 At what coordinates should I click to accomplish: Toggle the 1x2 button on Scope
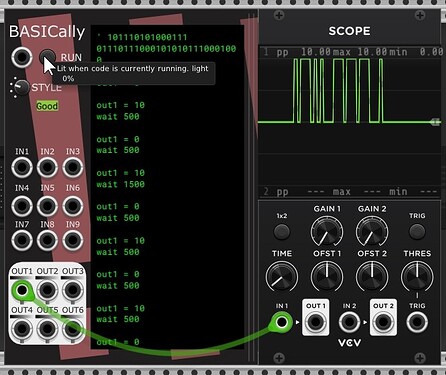click(x=282, y=231)
